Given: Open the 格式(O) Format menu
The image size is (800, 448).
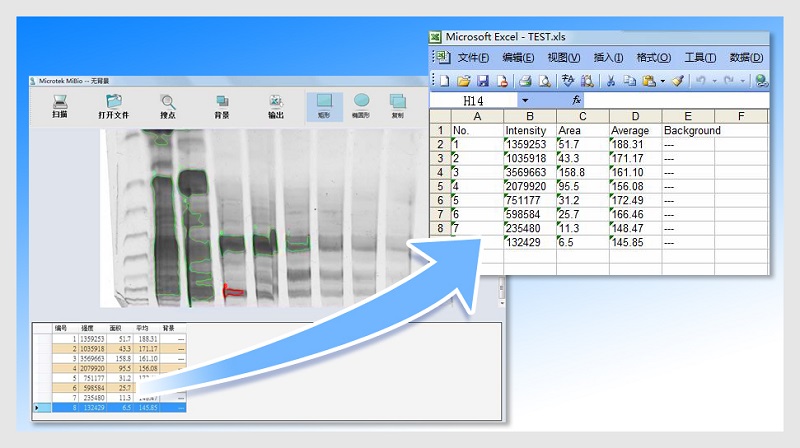Looking at the screenshot, I should tap(653, 58).
